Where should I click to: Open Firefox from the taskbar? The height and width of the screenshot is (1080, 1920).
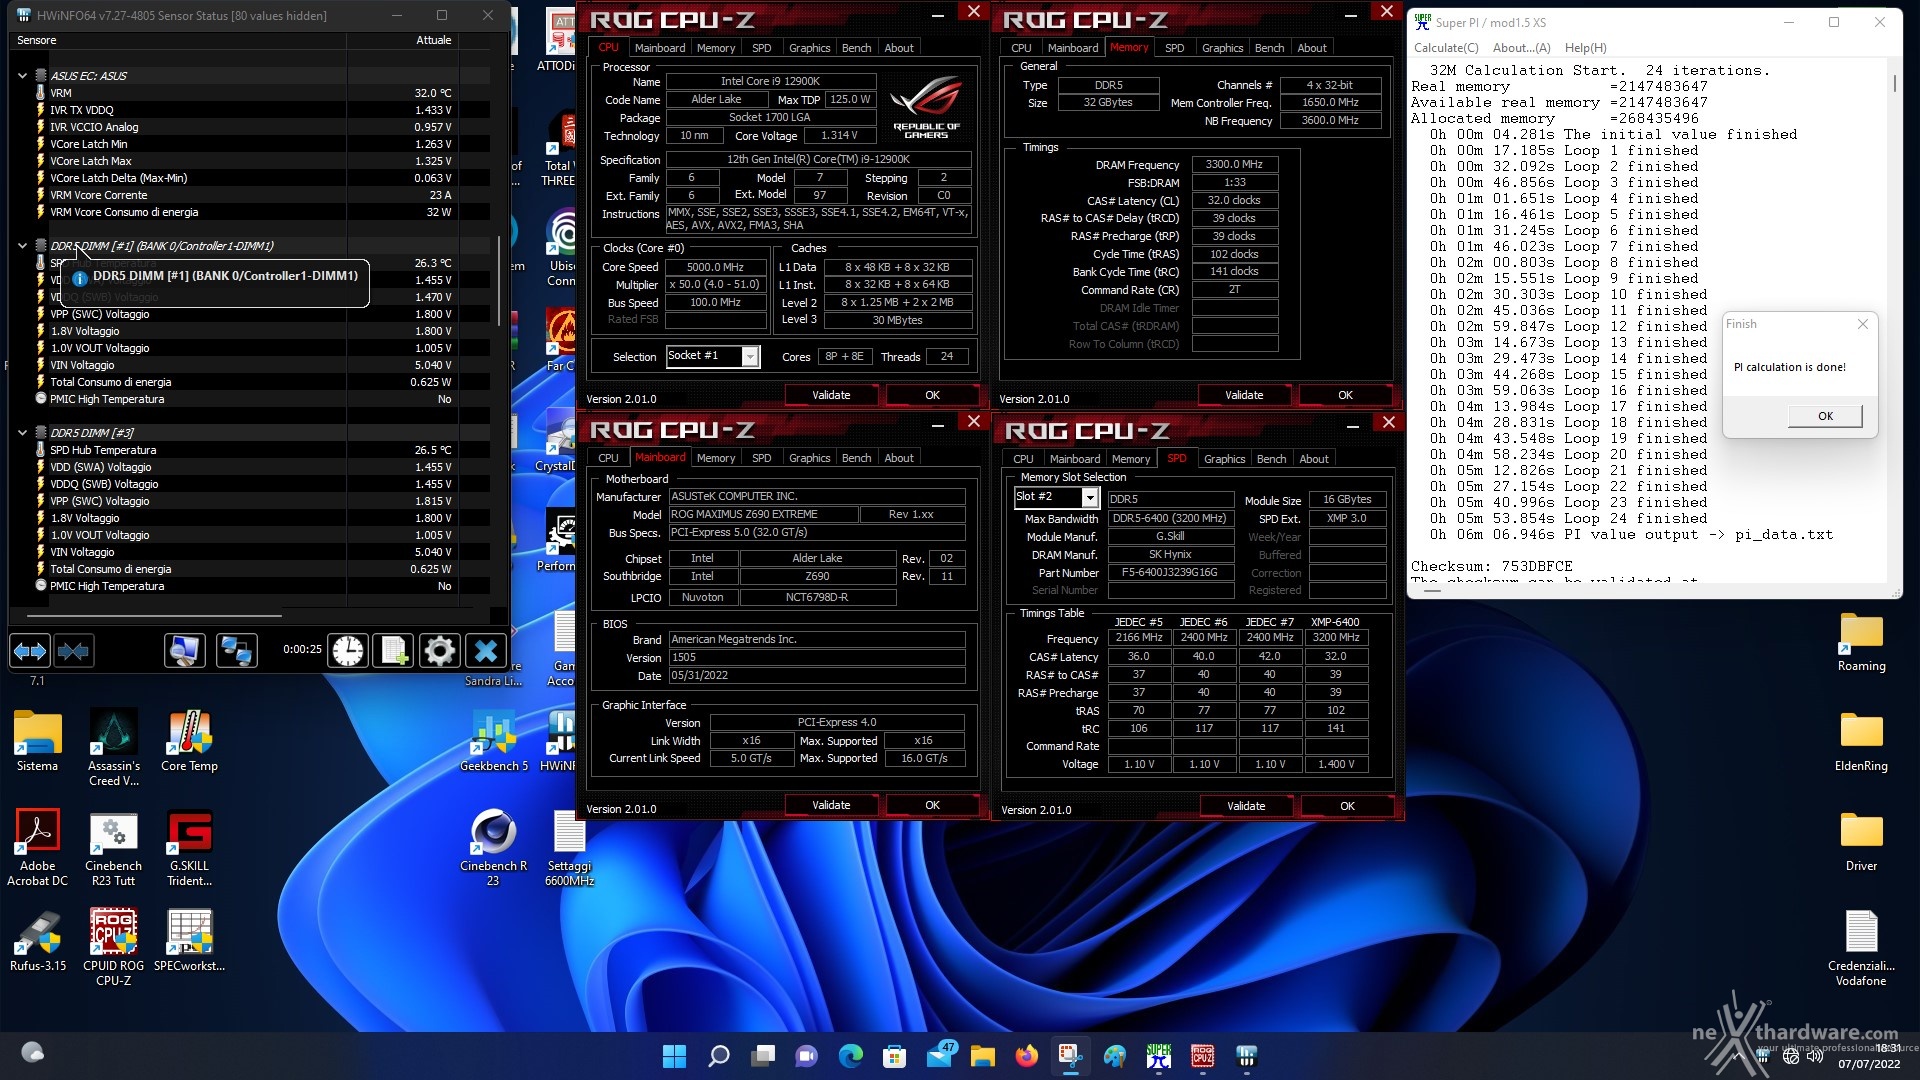pyautogui.click(x=1026, y=1056)
